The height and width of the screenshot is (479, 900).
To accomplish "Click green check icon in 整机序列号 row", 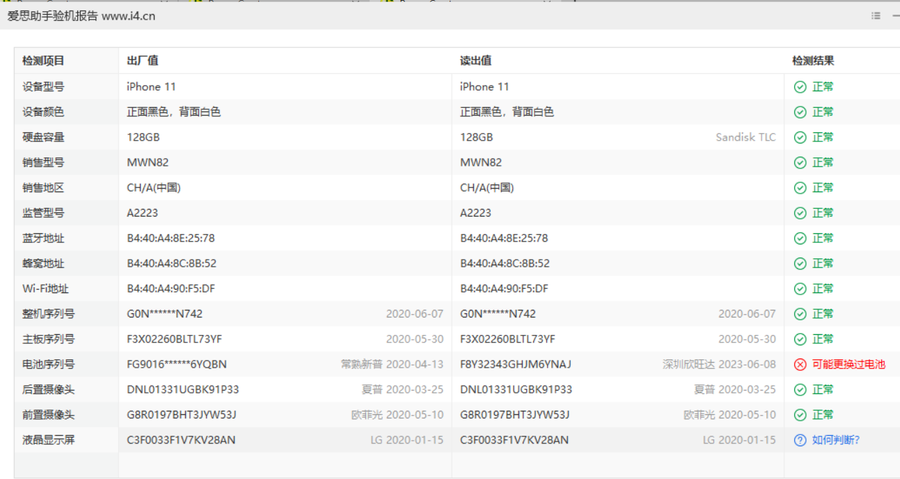I will coord(800,314).
